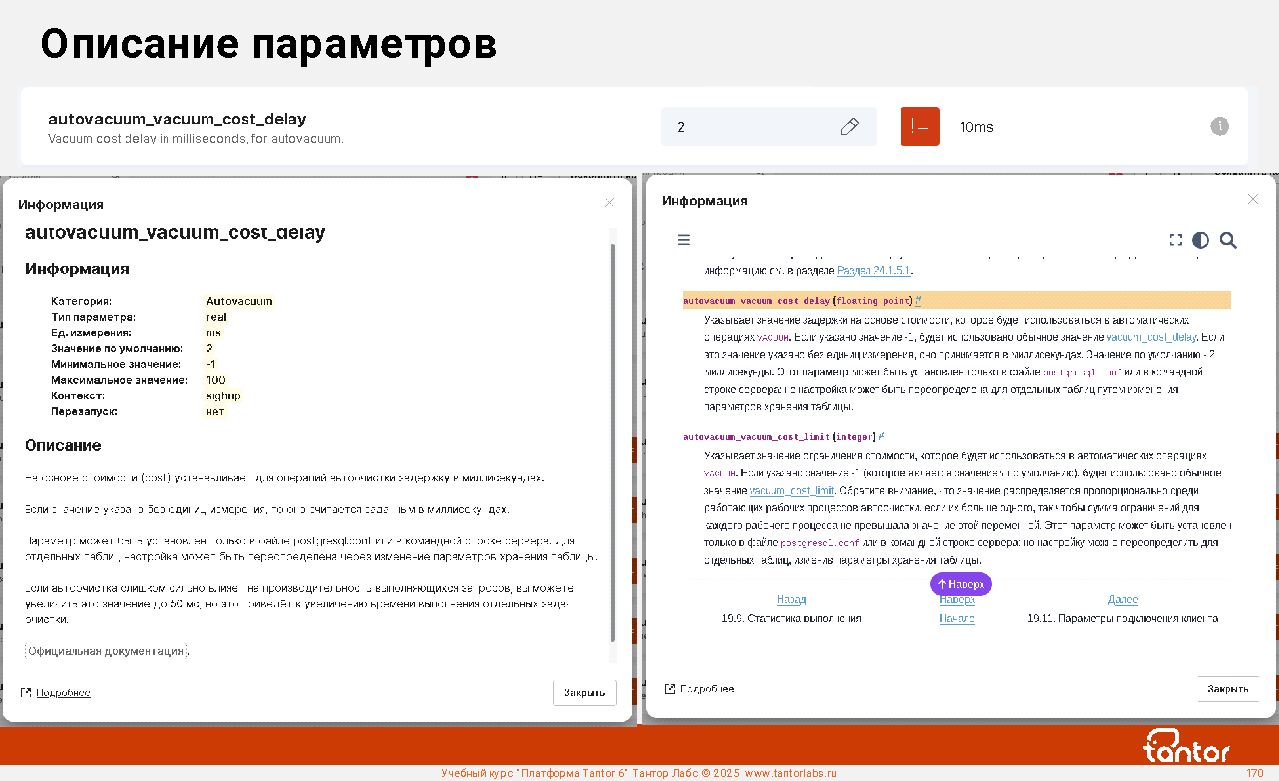Click the Официальная документация link
1279x781 pixels.
tap(107, 652)
